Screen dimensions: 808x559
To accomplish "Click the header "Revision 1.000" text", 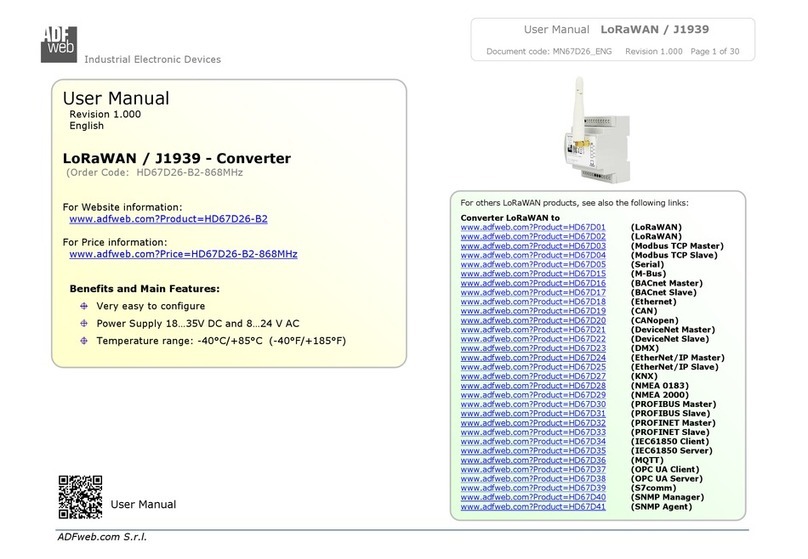I will (653, 52).
